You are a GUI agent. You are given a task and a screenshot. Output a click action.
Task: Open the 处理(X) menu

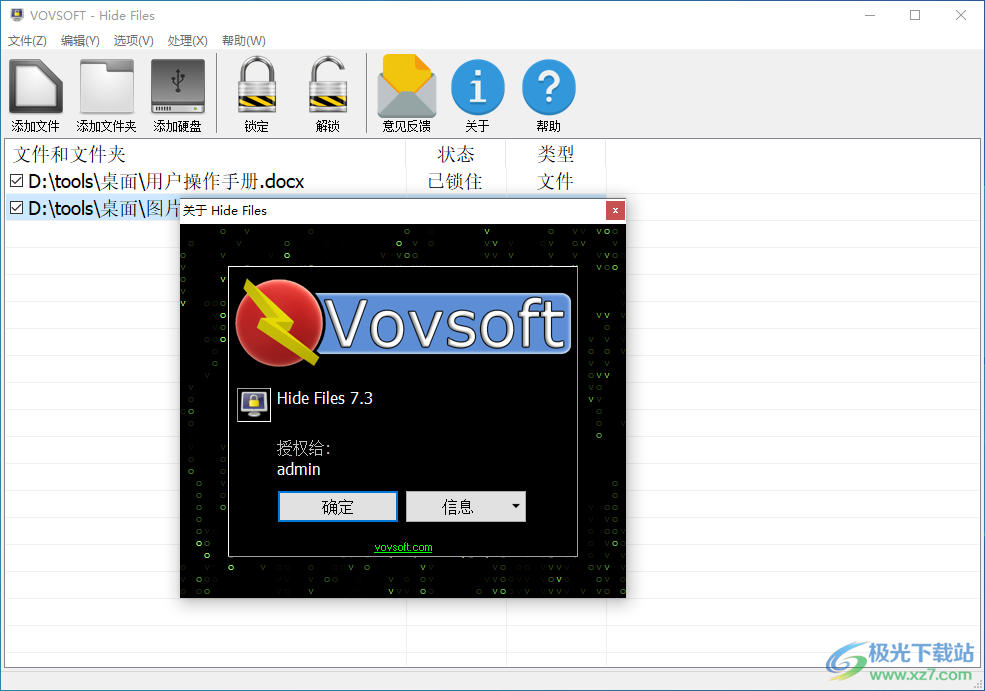pyautogui.click(x=187, y=41)
